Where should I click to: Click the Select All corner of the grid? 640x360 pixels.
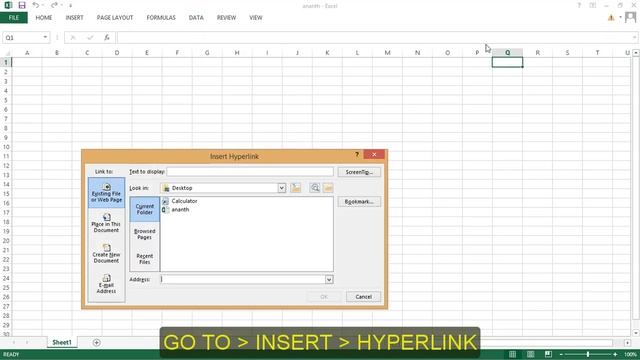6,53
